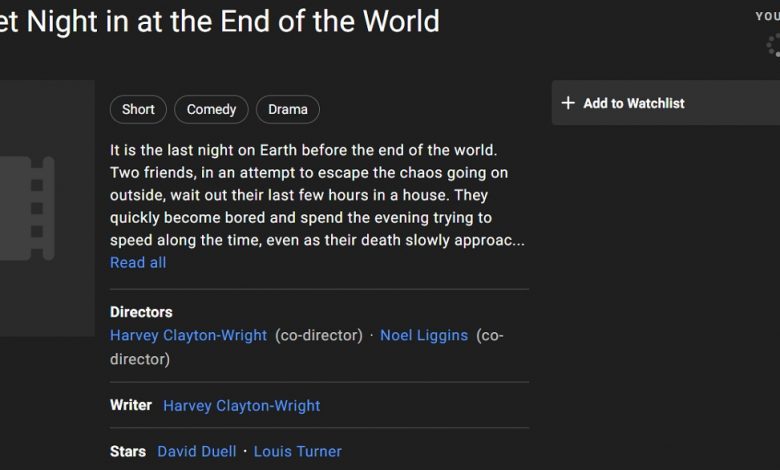The height and width of the screenshot is (470, 780).
Task: Click the Writer section label
Action: click(x=131, y=405)
